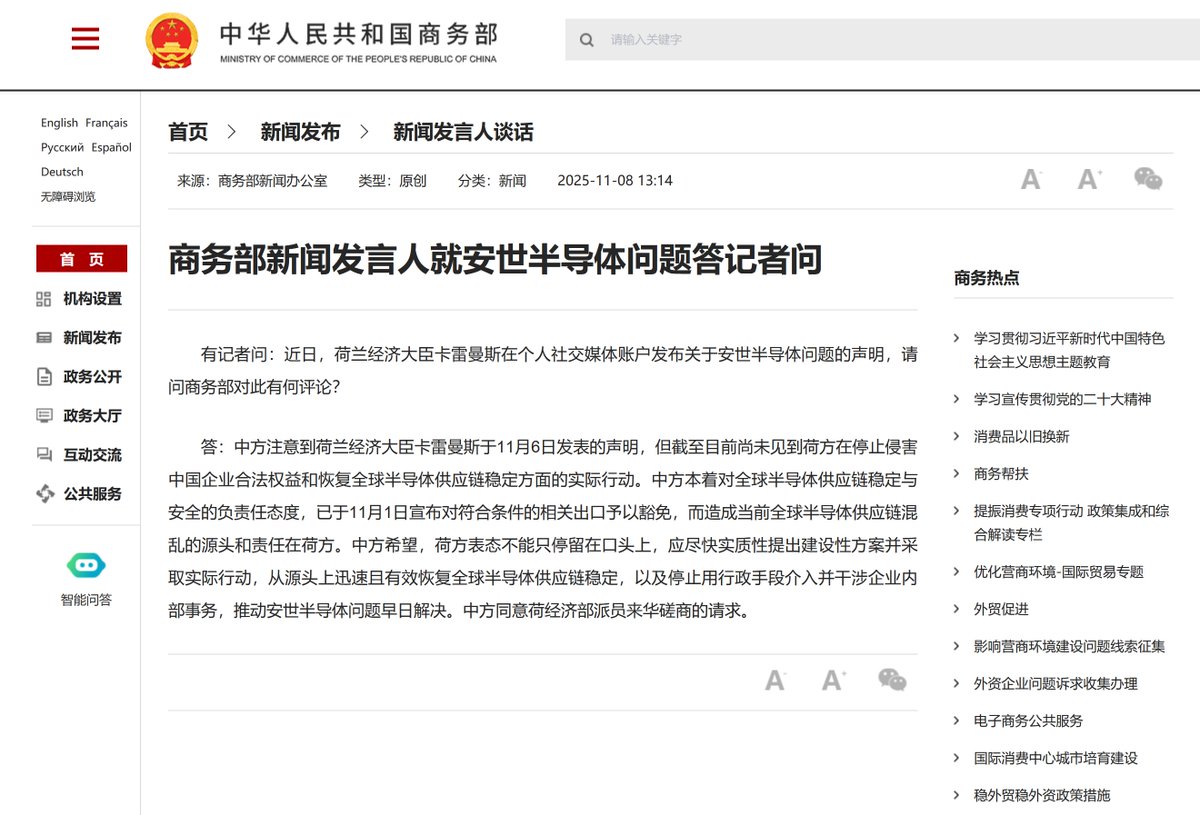
Task: Click the 机构设置 grid icon
Action: tap(44, 299)
